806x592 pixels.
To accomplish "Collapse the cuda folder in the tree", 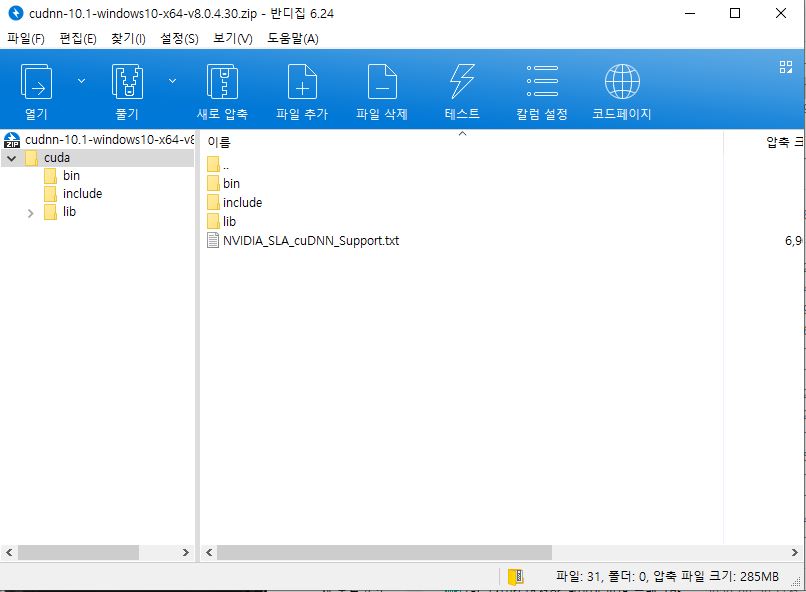I will (x=11, y=158).
